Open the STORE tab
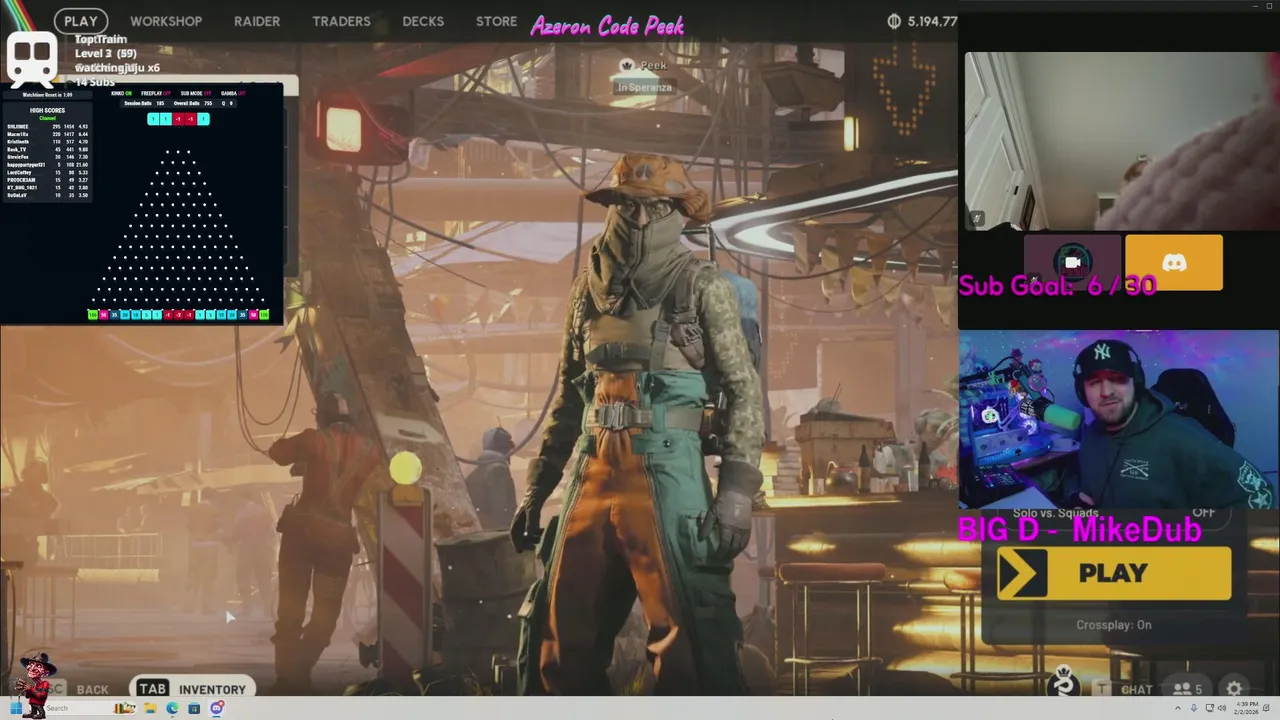 [496, 21]
